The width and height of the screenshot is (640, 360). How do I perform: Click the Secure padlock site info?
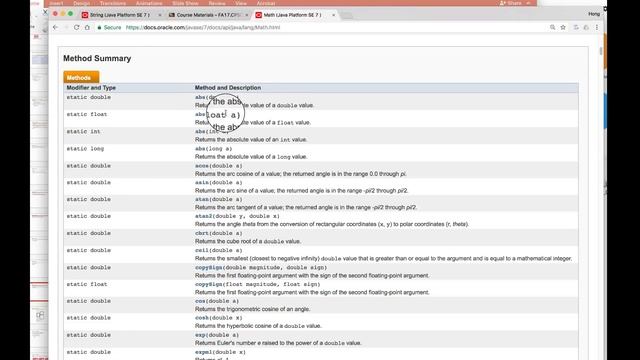(x=109, y=27)
